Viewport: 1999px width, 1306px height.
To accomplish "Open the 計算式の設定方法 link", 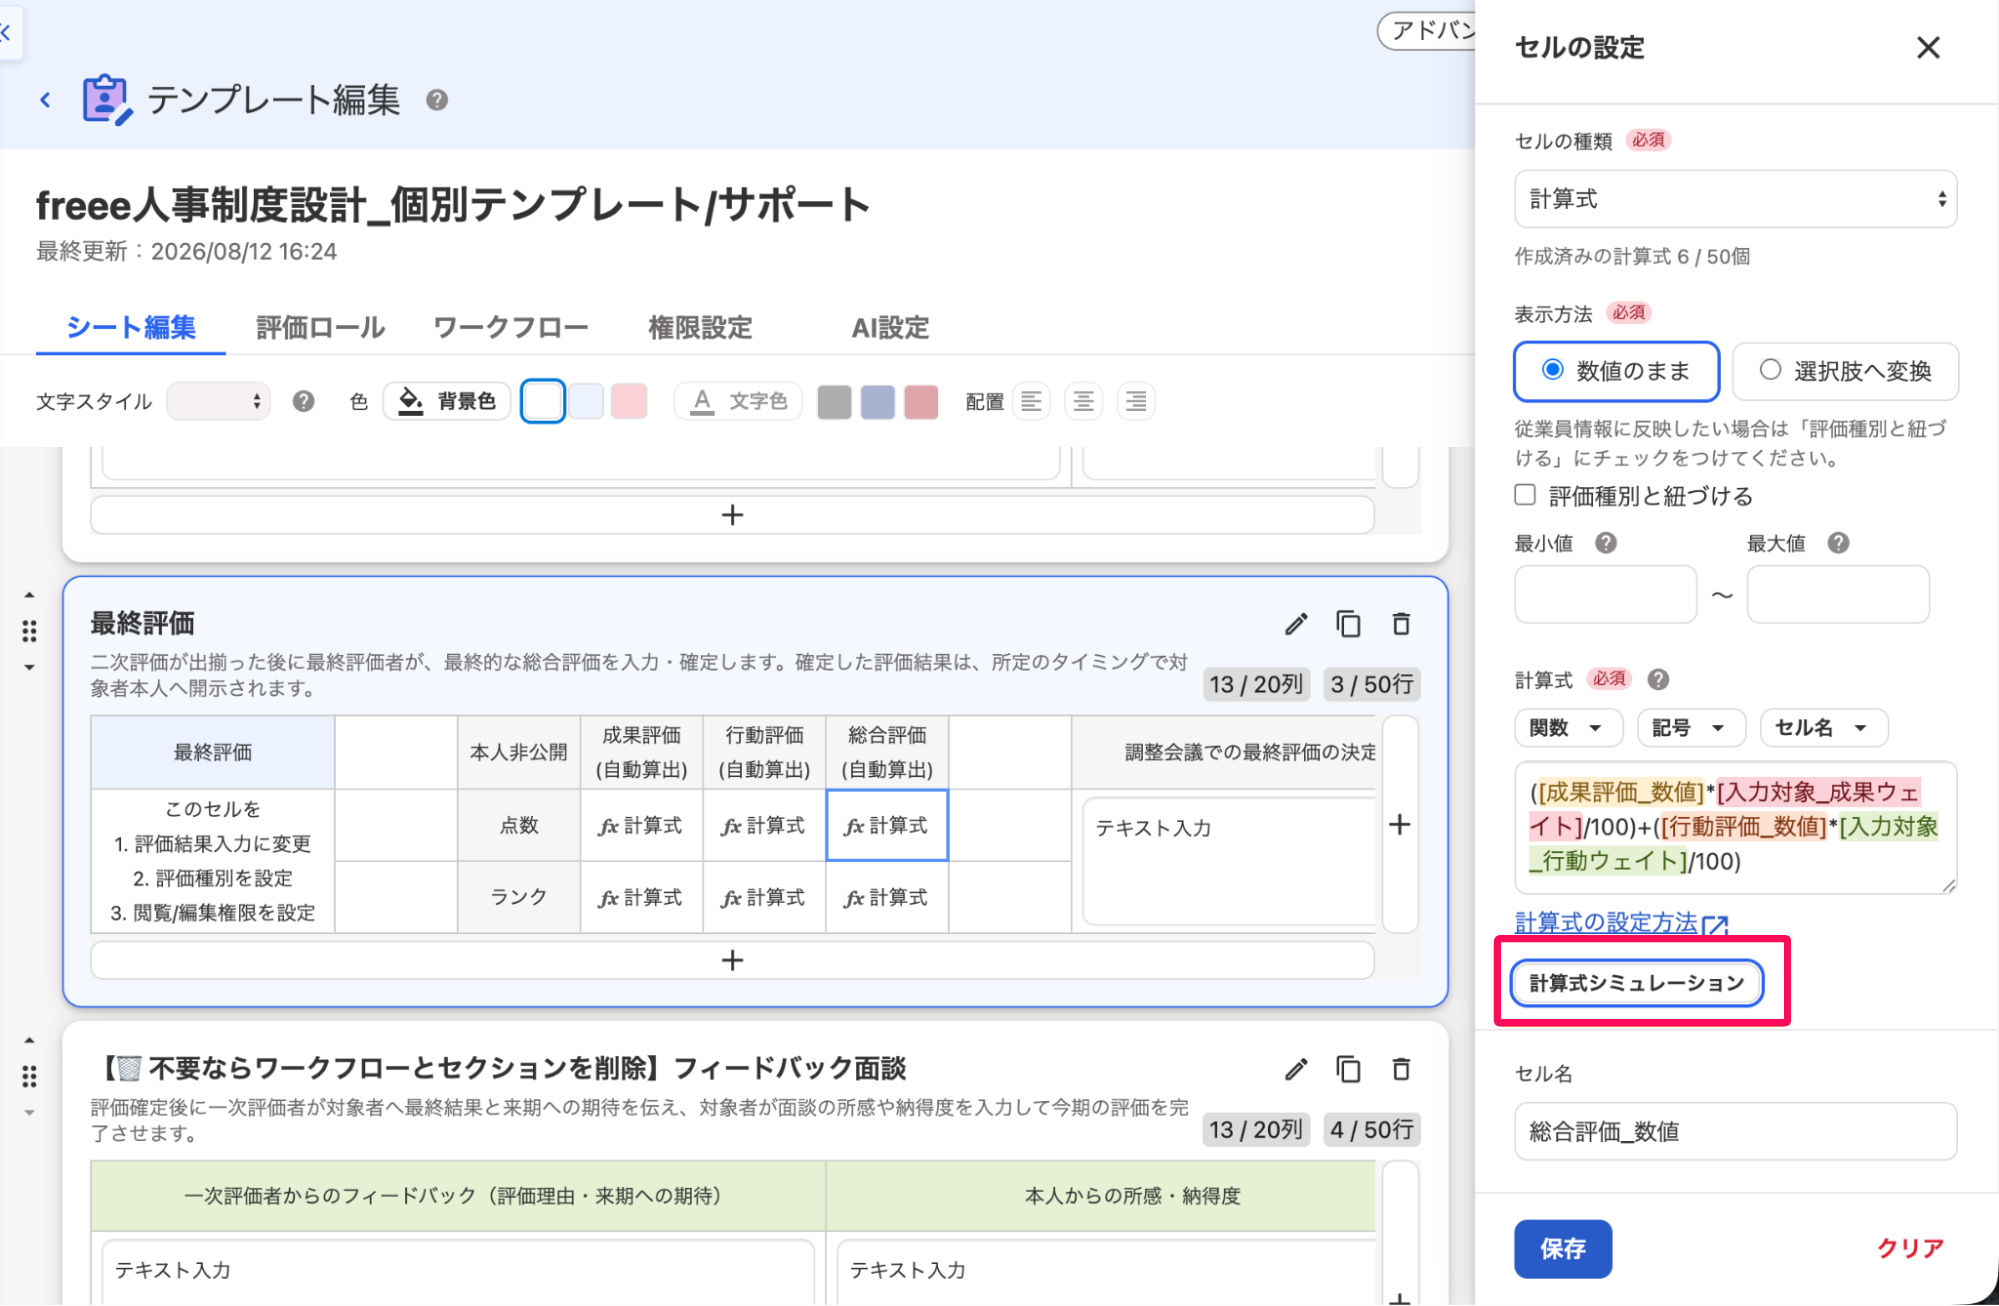I will click(x=1621, y=923).
